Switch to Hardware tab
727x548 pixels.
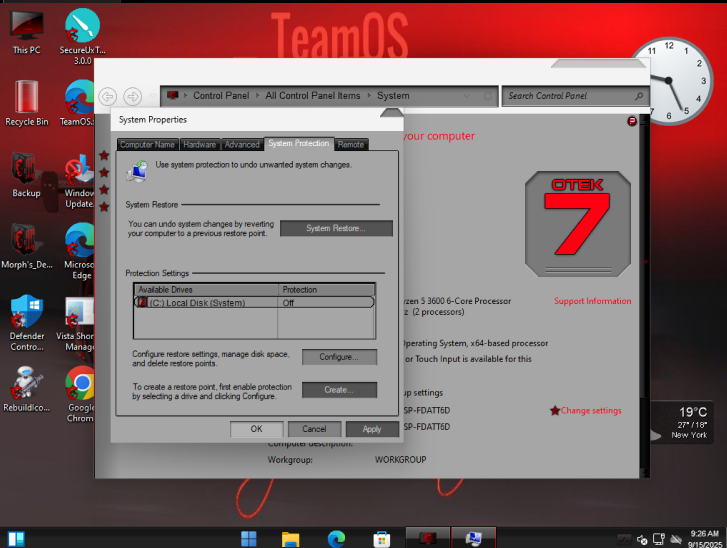(x=199, y=145)
